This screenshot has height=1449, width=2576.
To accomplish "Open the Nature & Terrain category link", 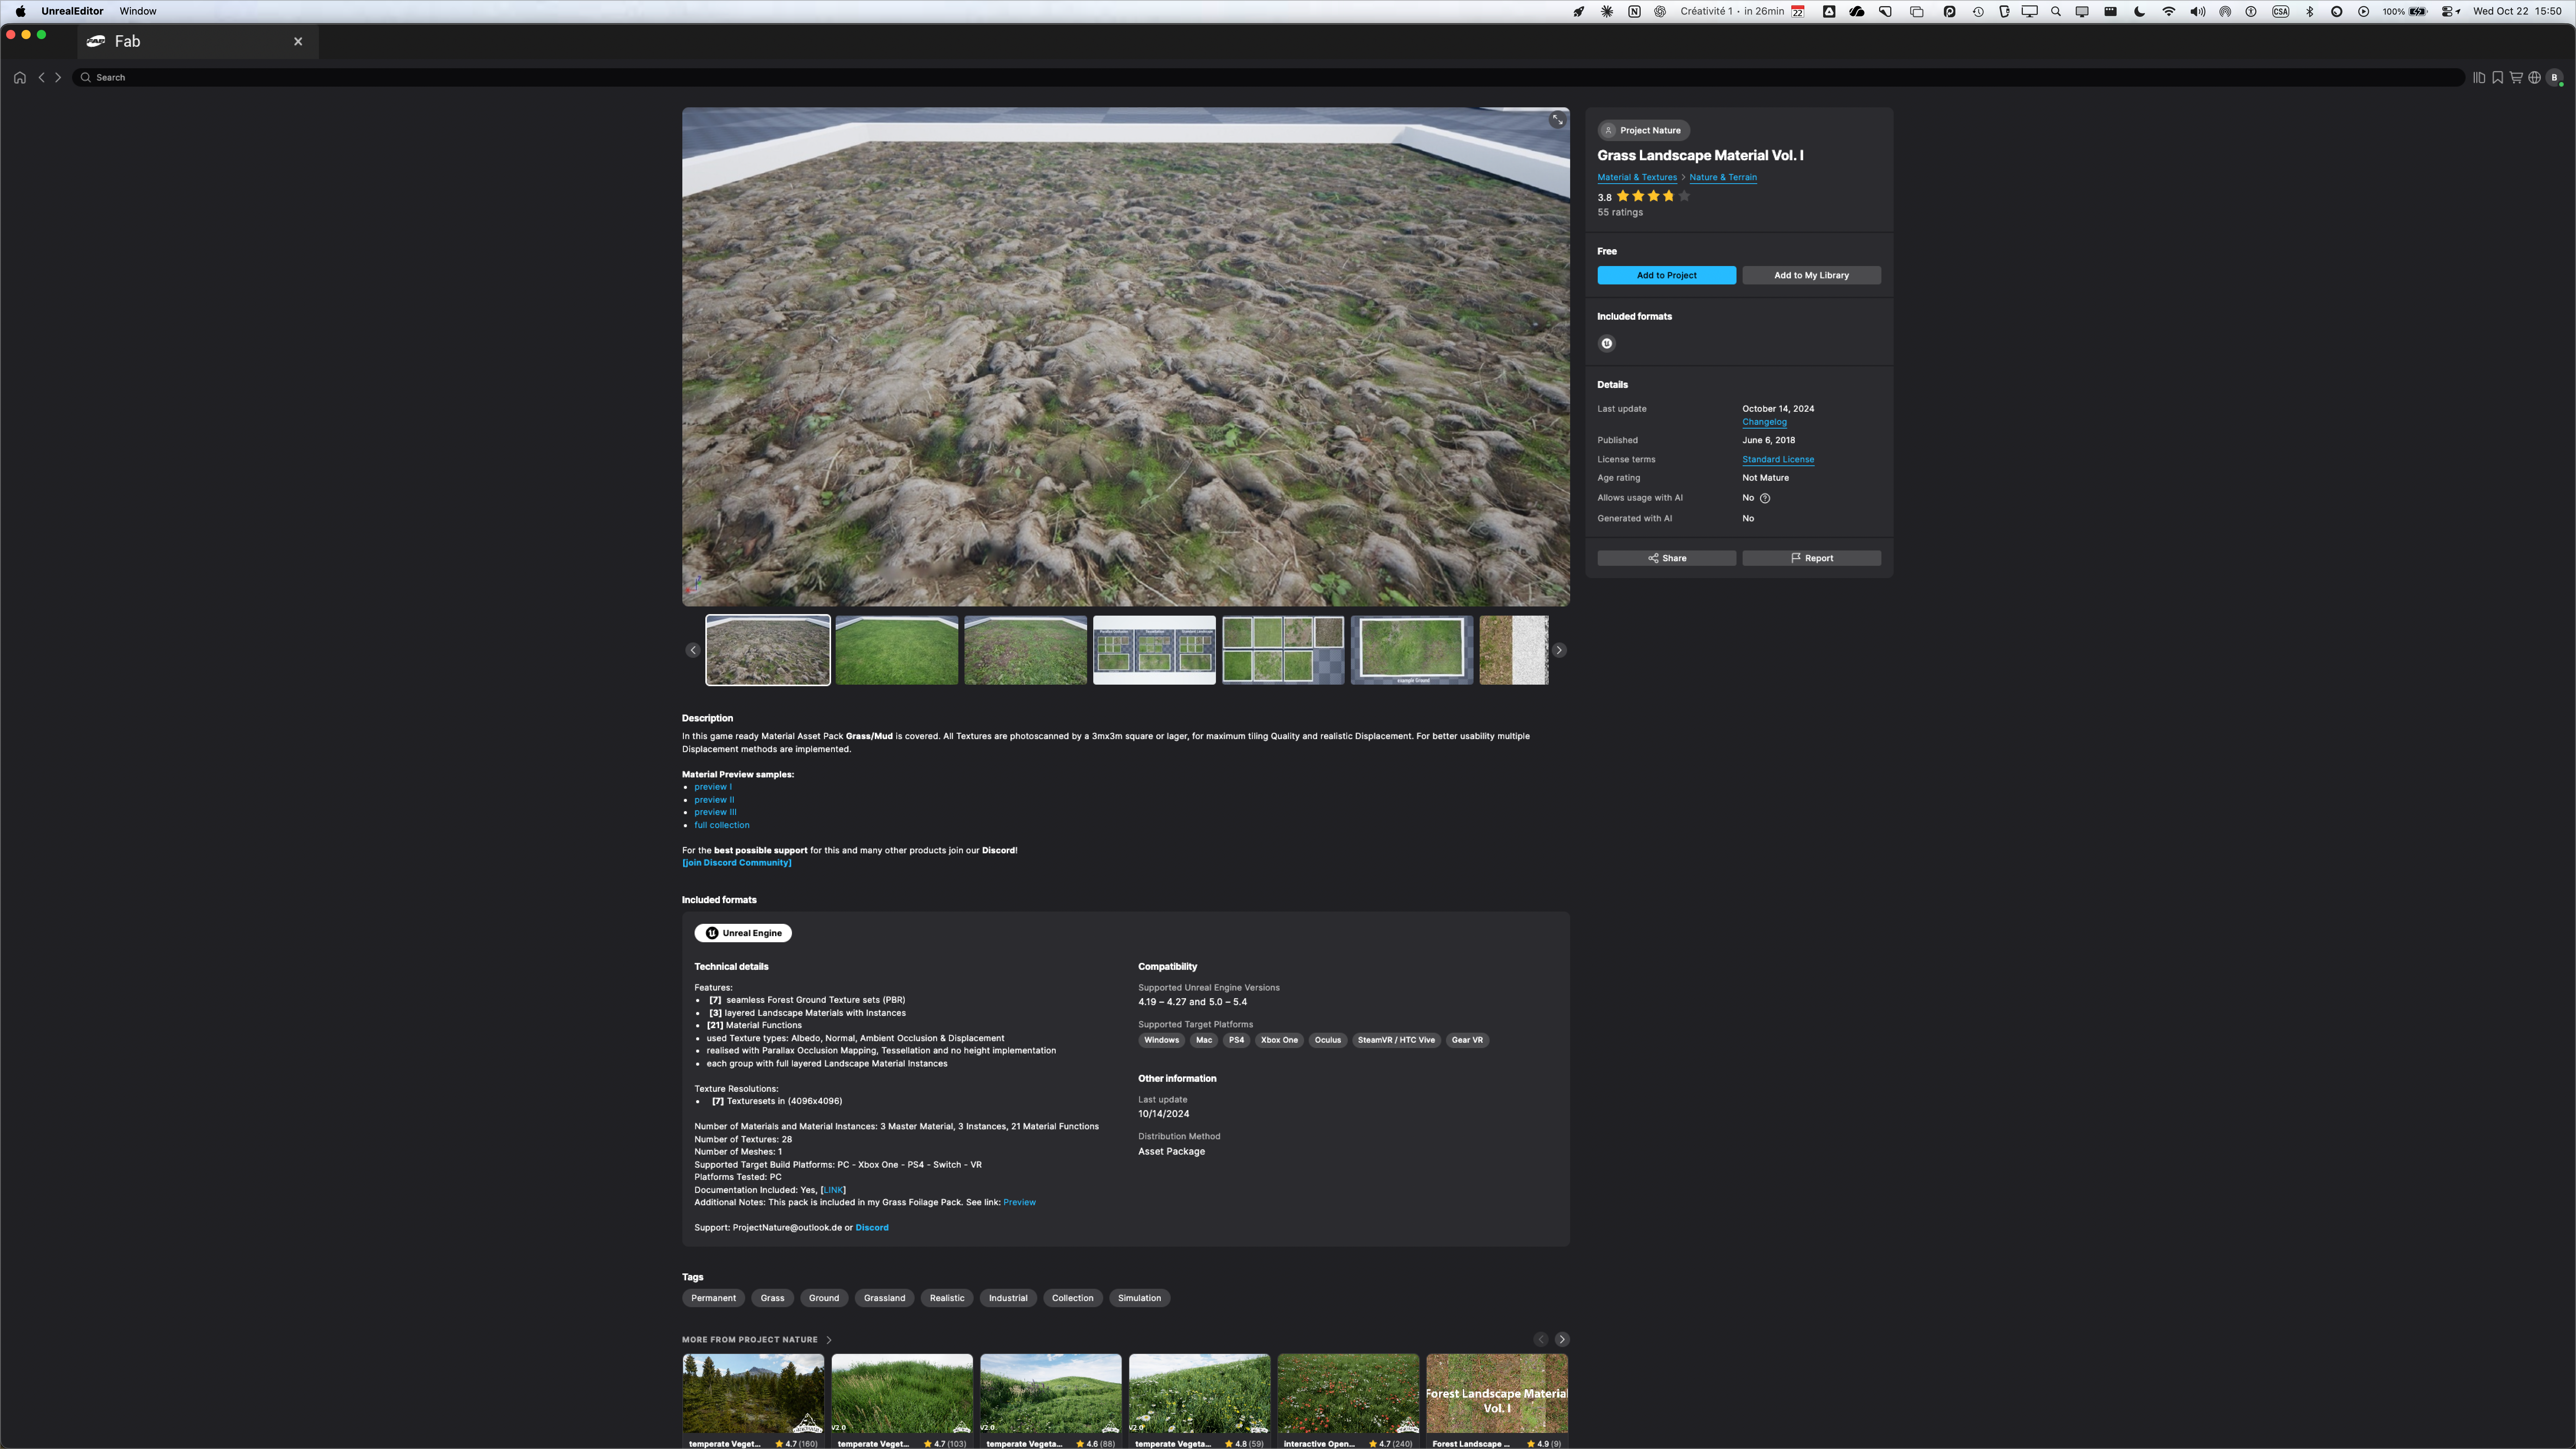I will click(1723, 177).
